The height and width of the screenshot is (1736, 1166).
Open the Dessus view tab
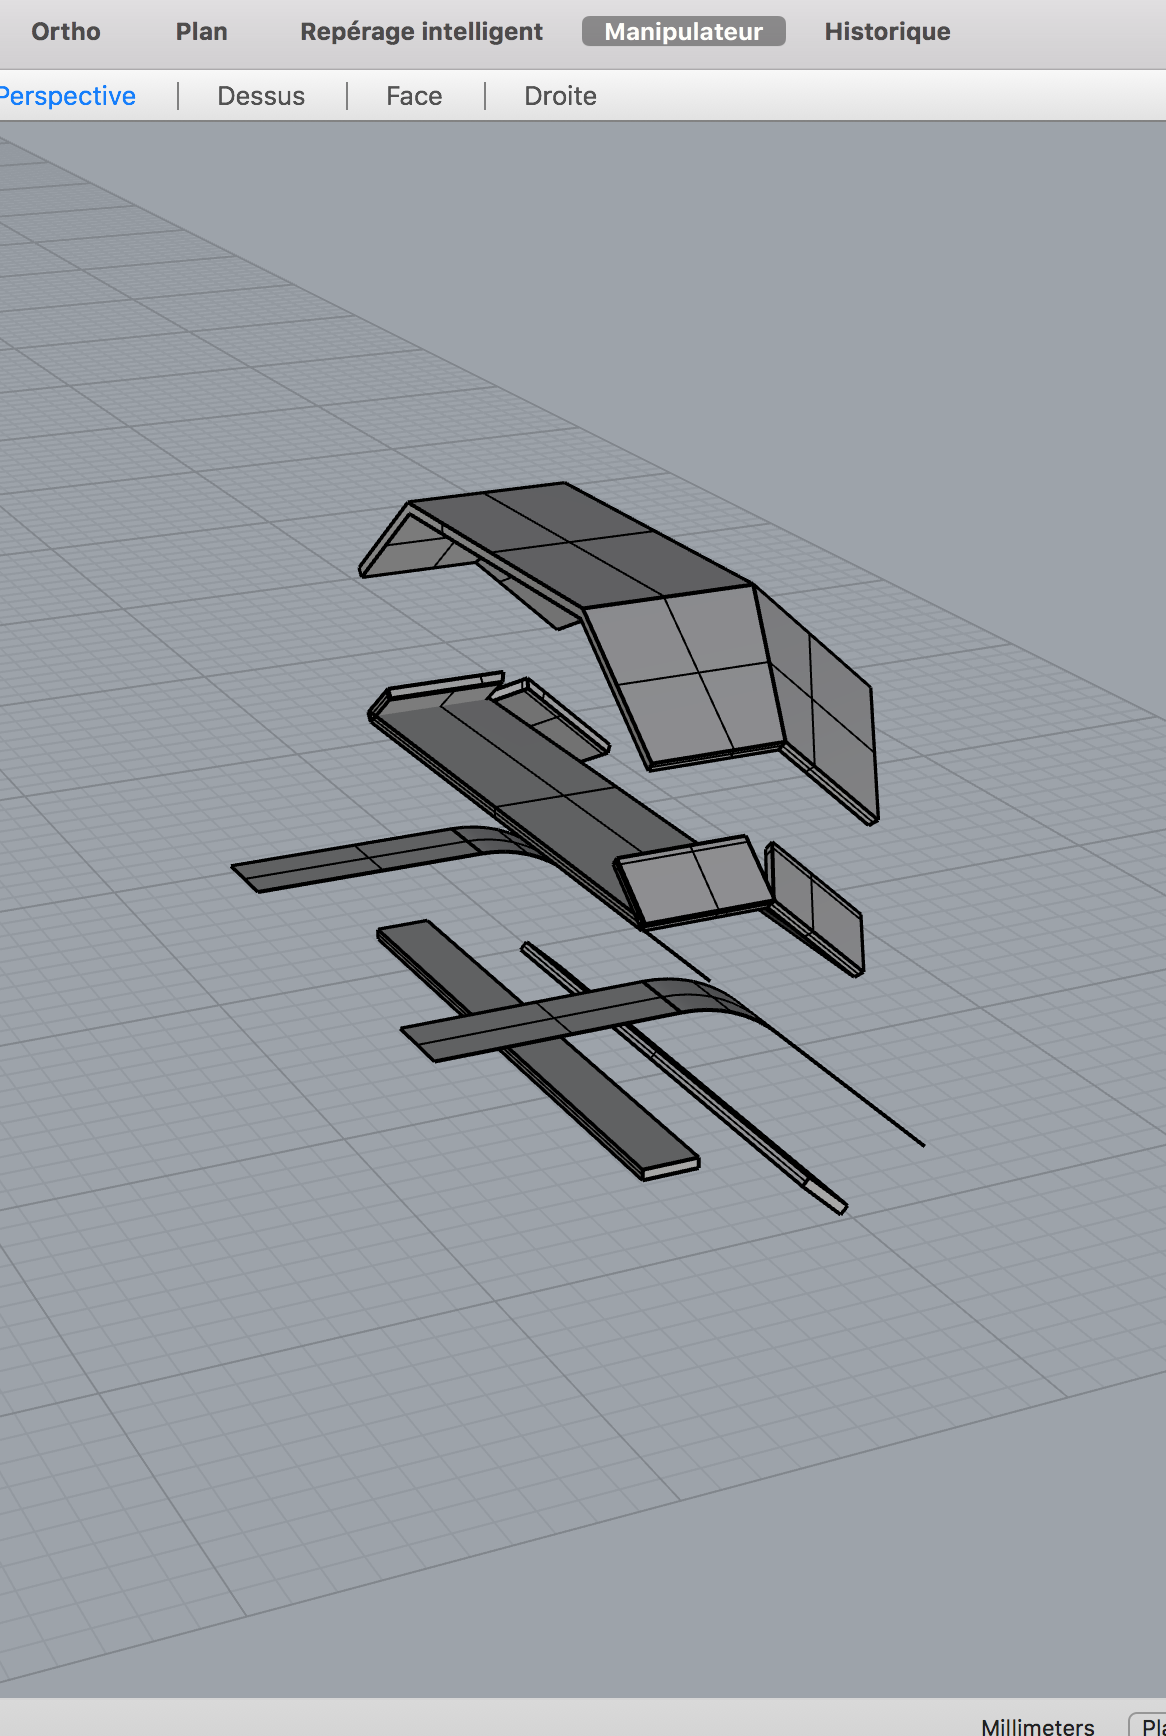[261, 96]
